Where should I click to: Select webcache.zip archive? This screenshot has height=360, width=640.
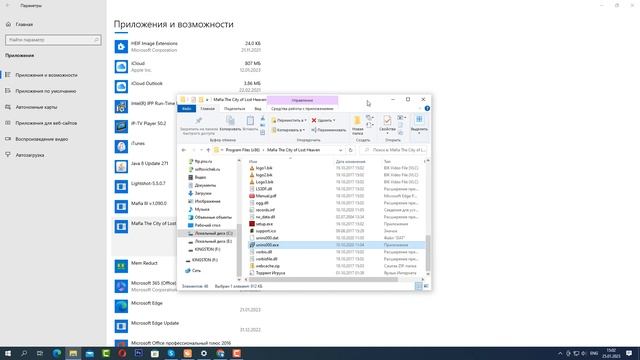(268, 266)
